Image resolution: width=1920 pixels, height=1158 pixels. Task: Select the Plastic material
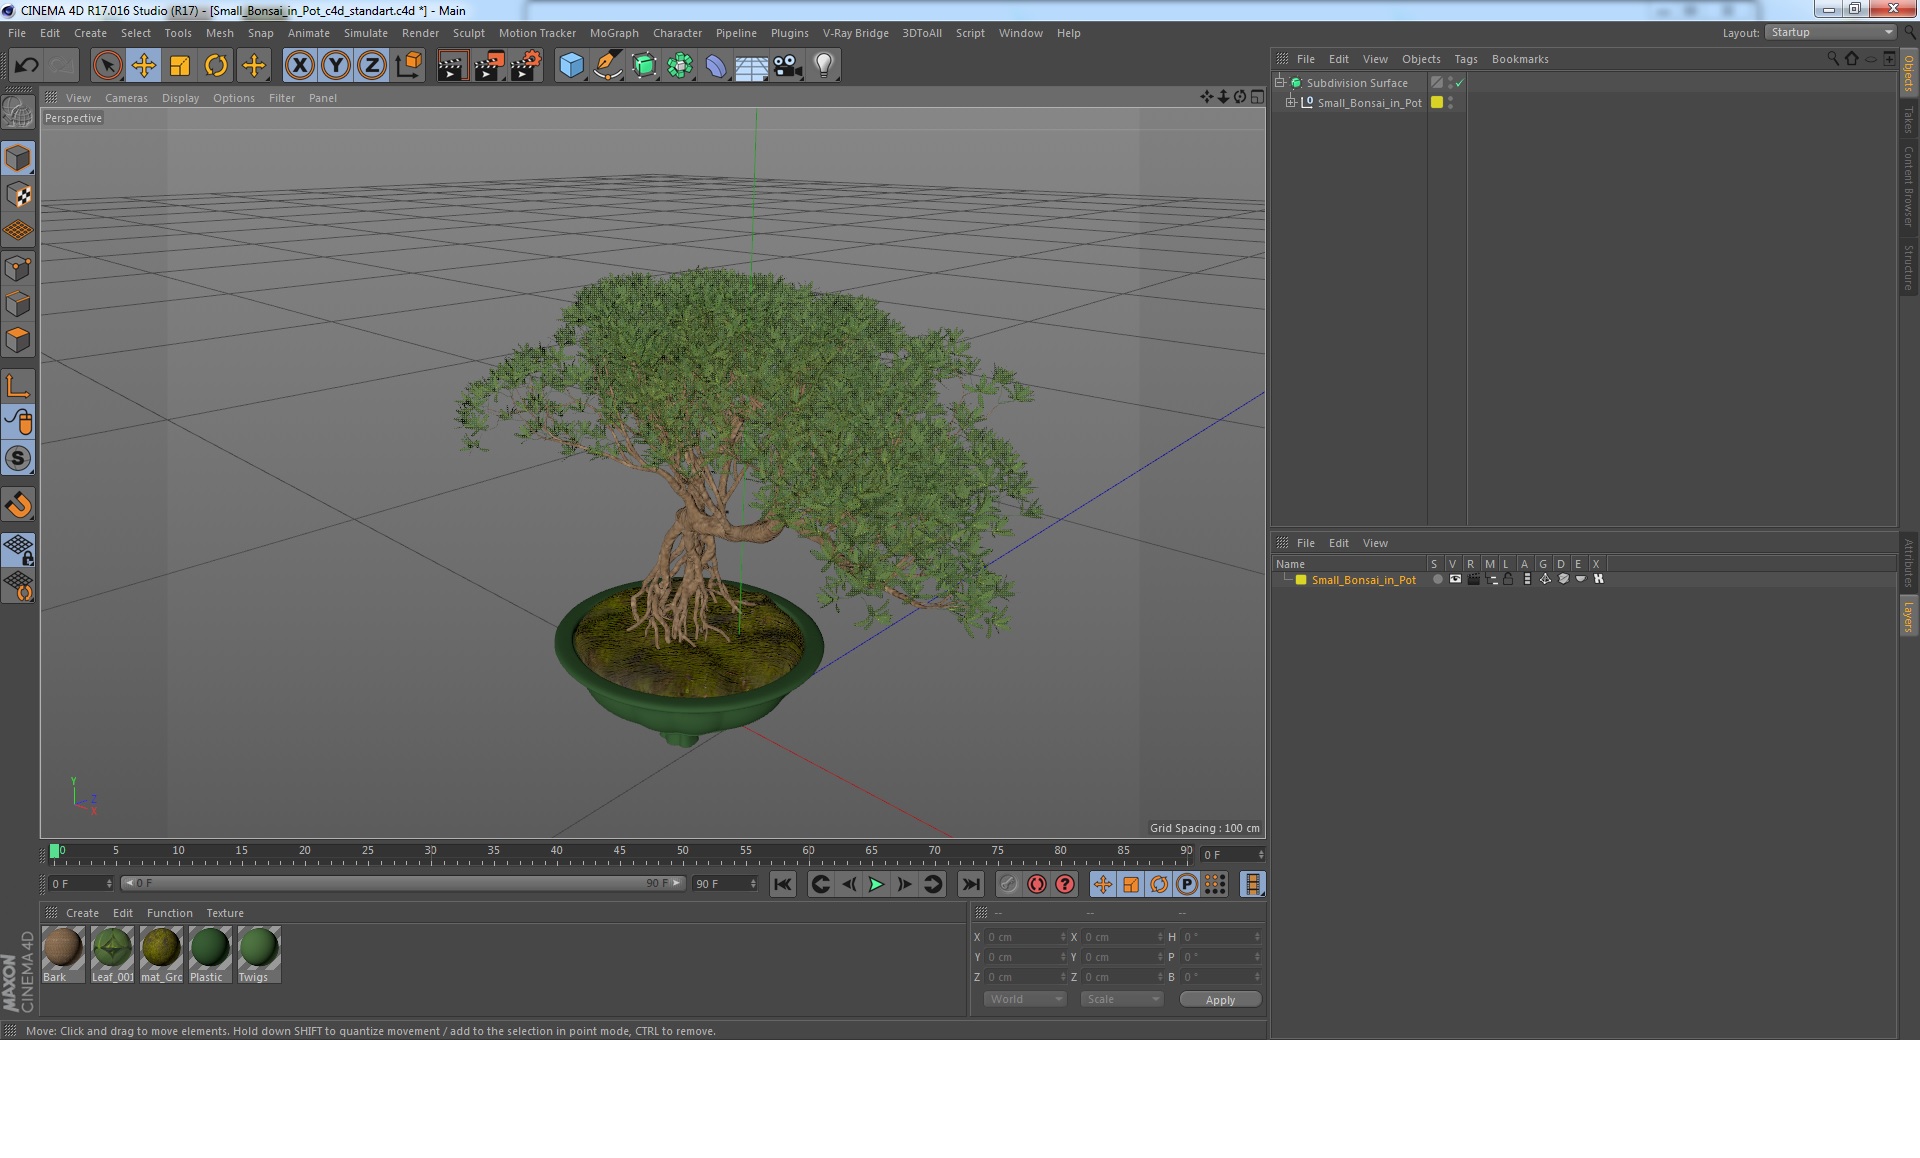210,954
